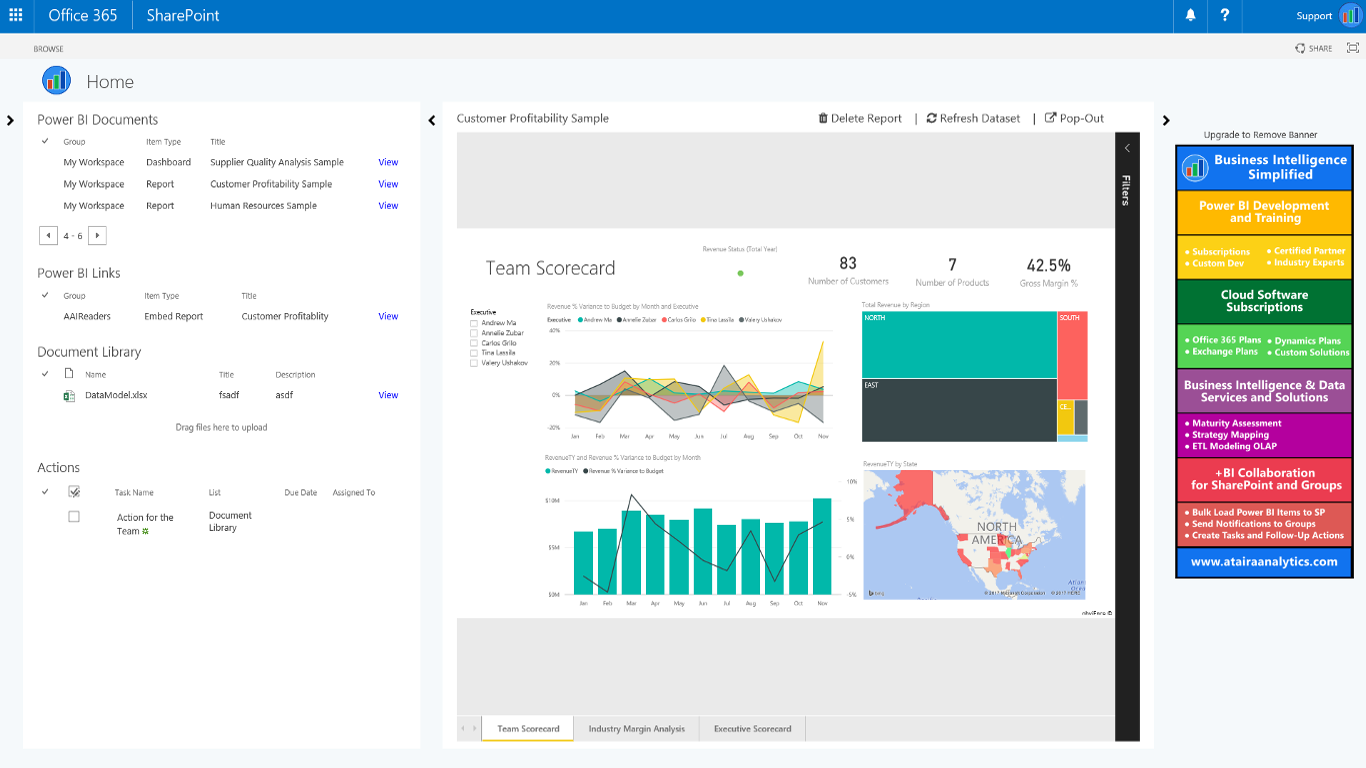Viewport: 1366px width, 768px height.
Task: Open the Office 365 app launcher grid
Action: click(x=16, y=16)
